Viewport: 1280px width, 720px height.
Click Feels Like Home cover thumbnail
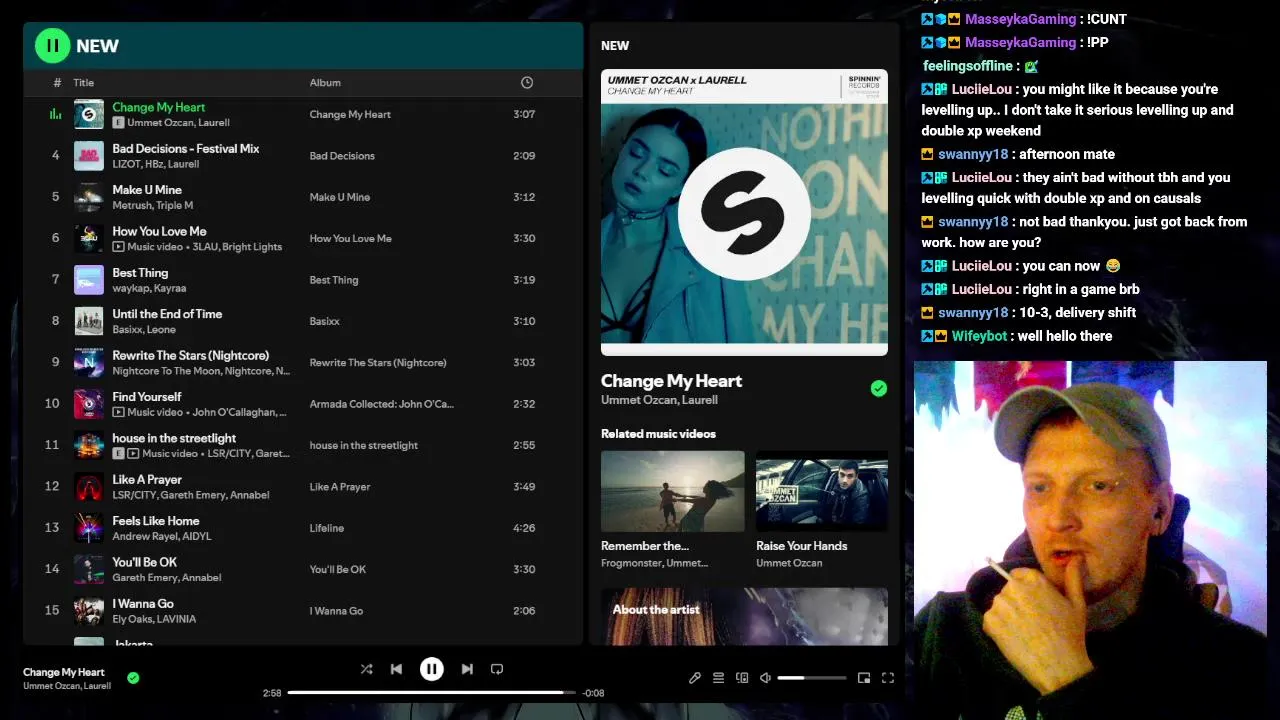(x=89, y=528)
